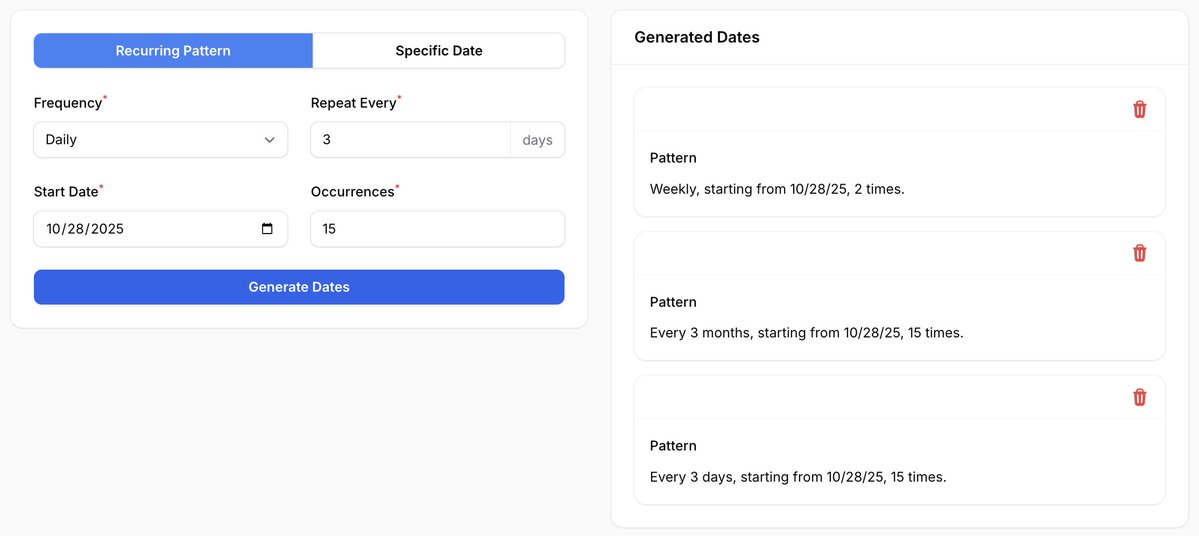Click the Weekly starting 10/28/25 description text
Viewport: 1199px width, 536px height.
776,189
